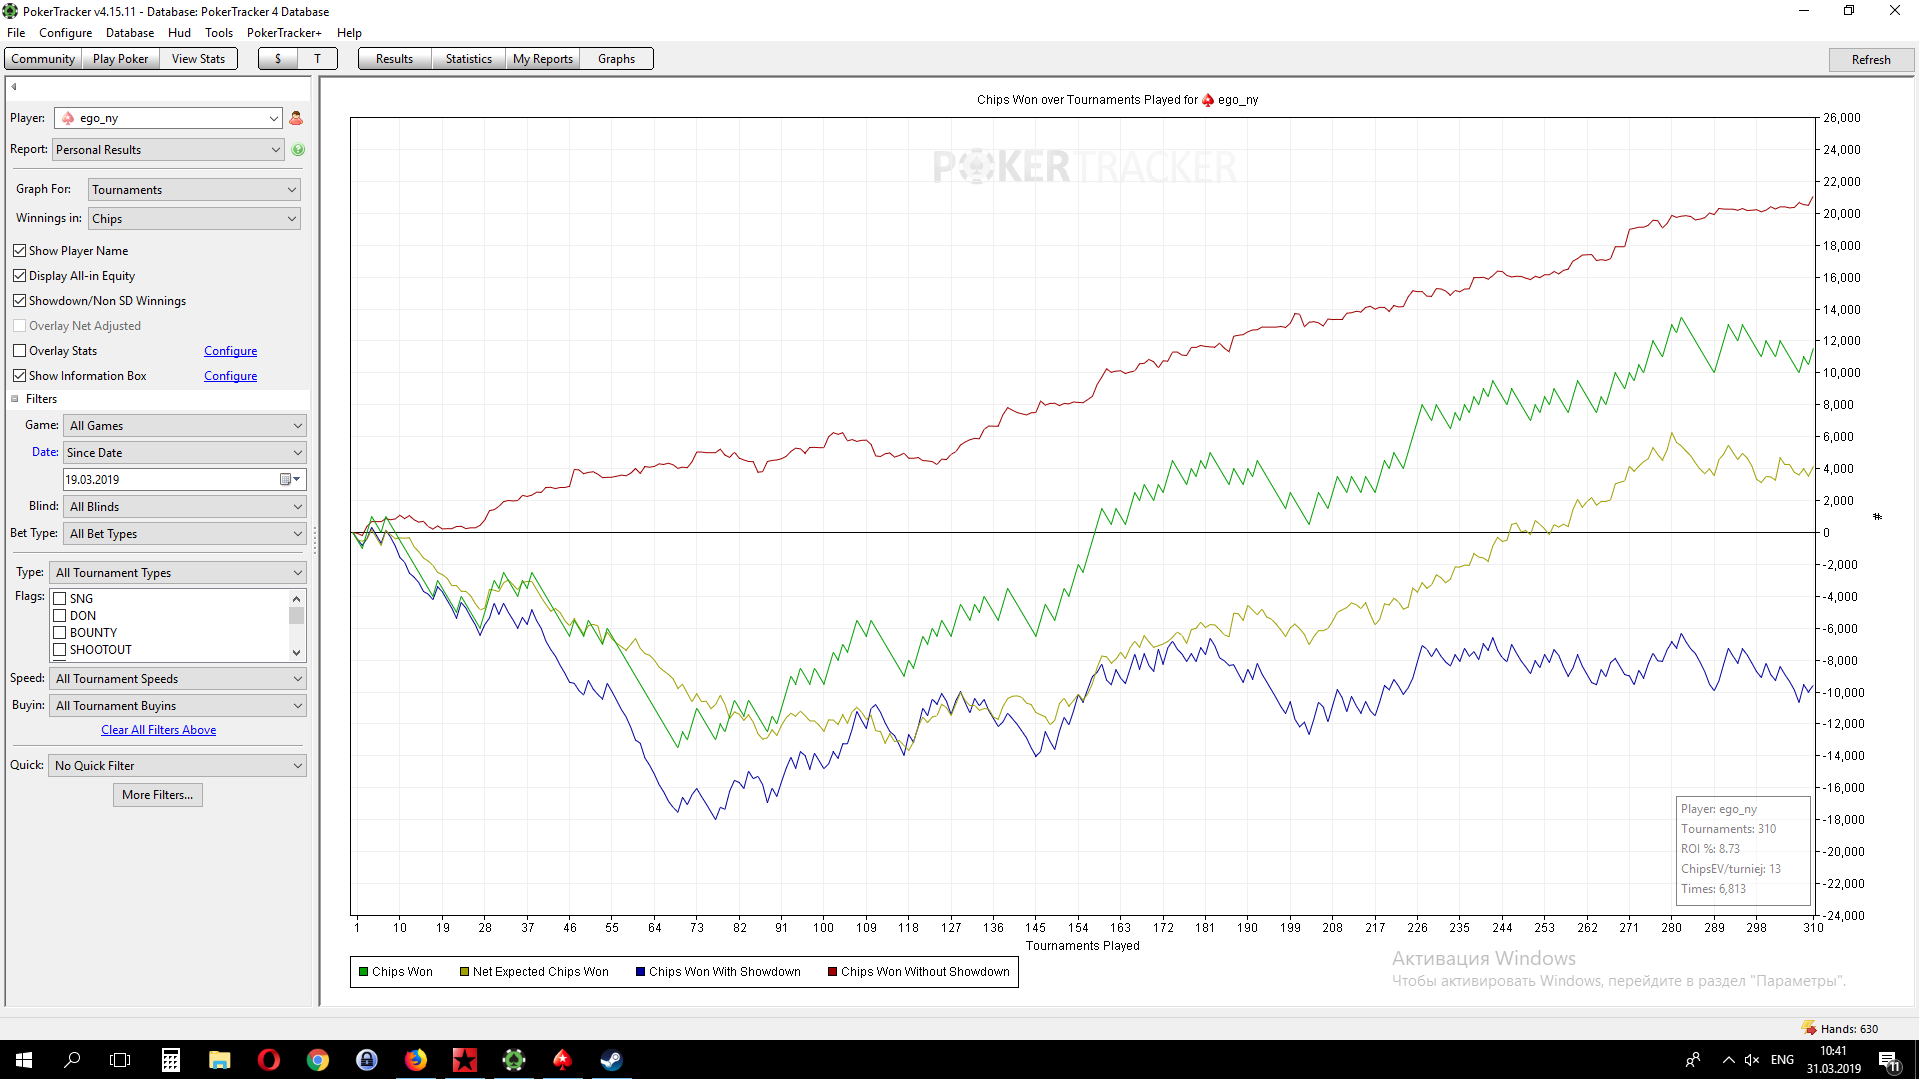Switch to the My Reports tab
Screen dimensions: 1919x1079
[543, 59]
